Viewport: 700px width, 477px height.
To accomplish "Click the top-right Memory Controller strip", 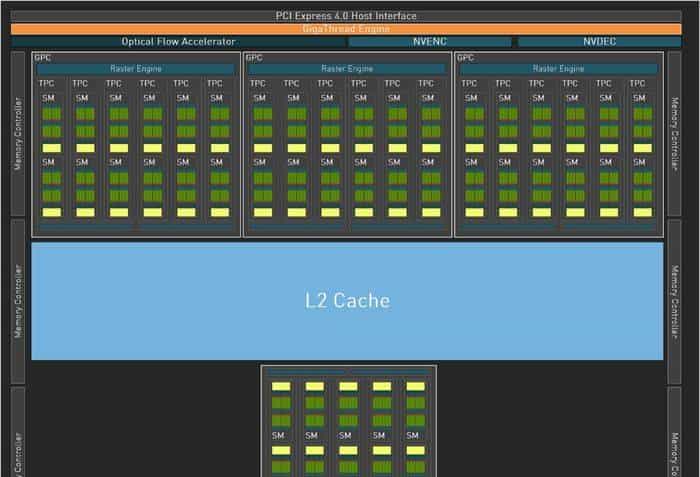I will point(675,133).
